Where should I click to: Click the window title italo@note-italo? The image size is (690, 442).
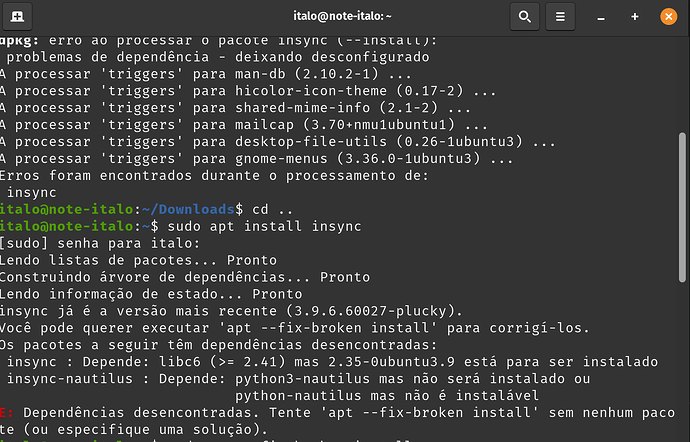click(x=342, y=16)
